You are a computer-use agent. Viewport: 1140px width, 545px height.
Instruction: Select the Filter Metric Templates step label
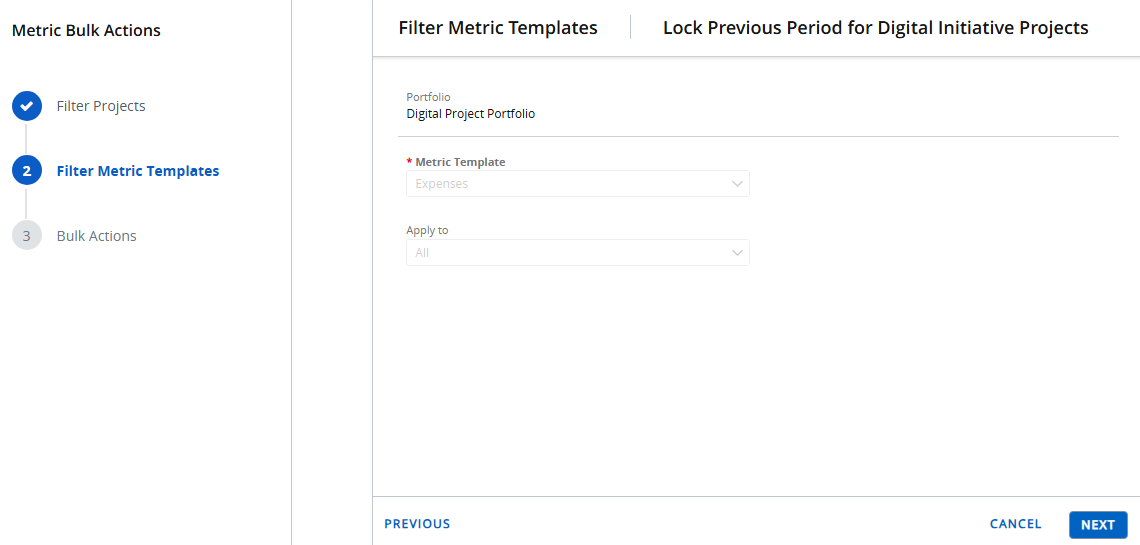[138, 171]
